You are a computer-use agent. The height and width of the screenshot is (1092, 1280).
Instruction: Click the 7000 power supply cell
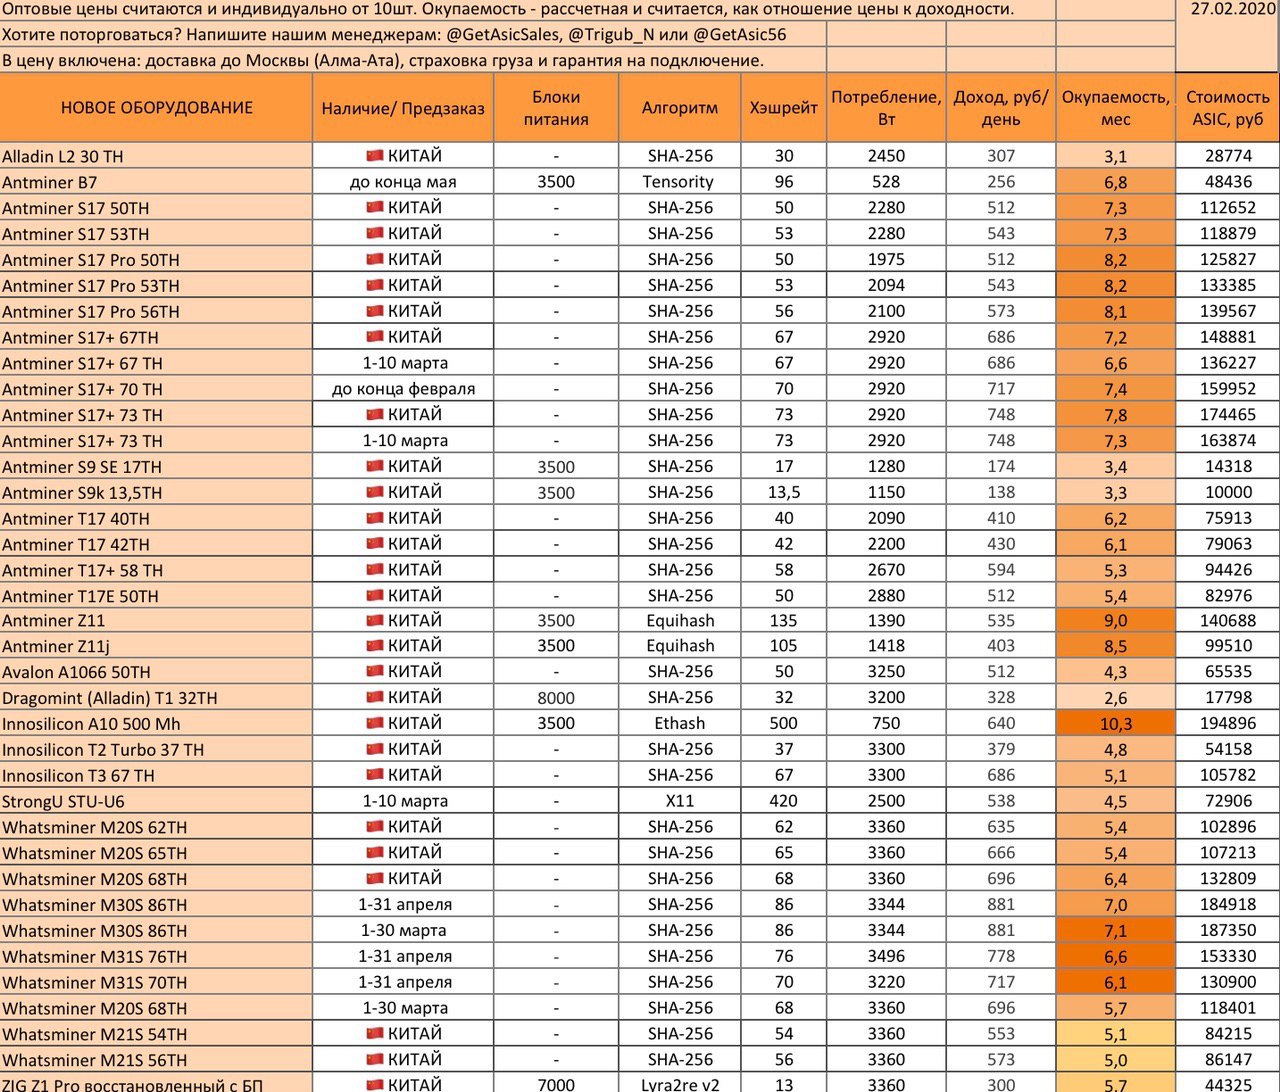(x=556, y=1084)
